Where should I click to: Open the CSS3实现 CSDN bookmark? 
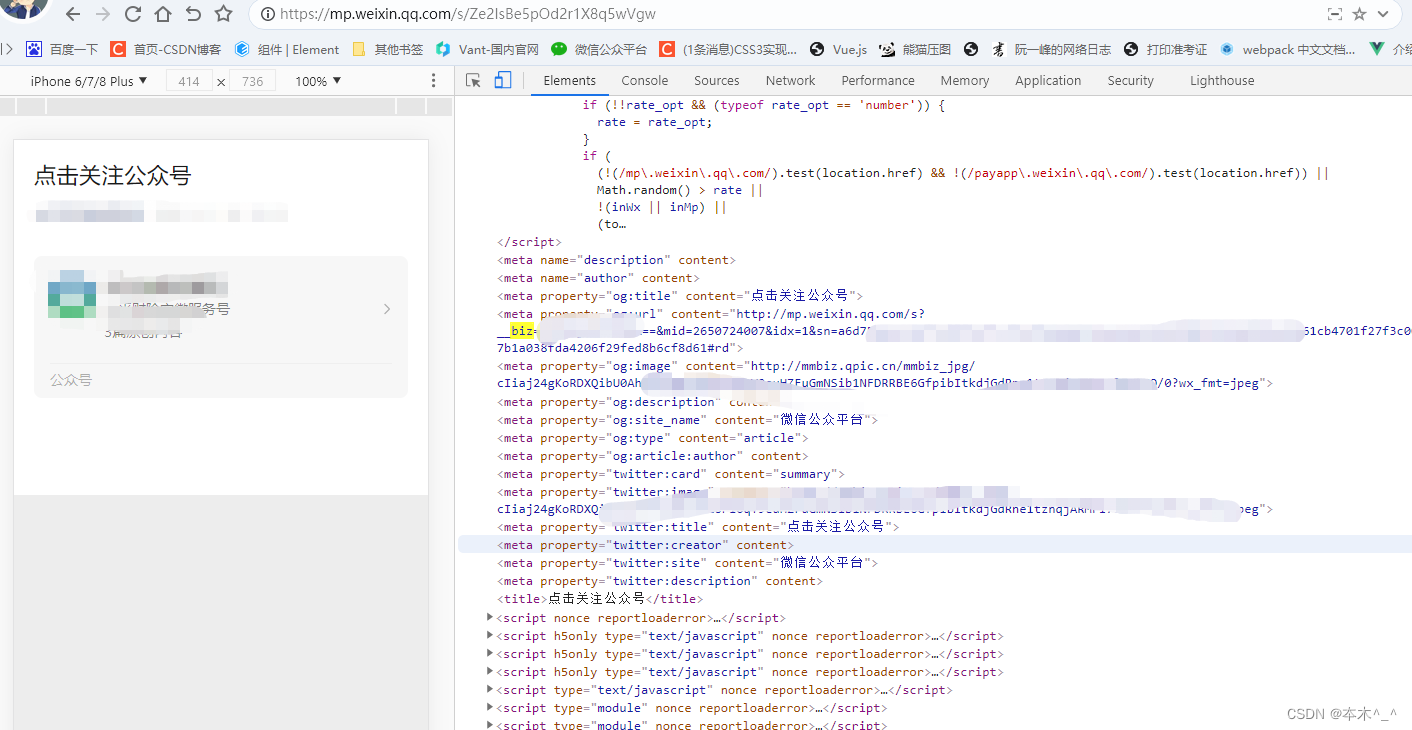pyautogui.click(x=728, y=49)
